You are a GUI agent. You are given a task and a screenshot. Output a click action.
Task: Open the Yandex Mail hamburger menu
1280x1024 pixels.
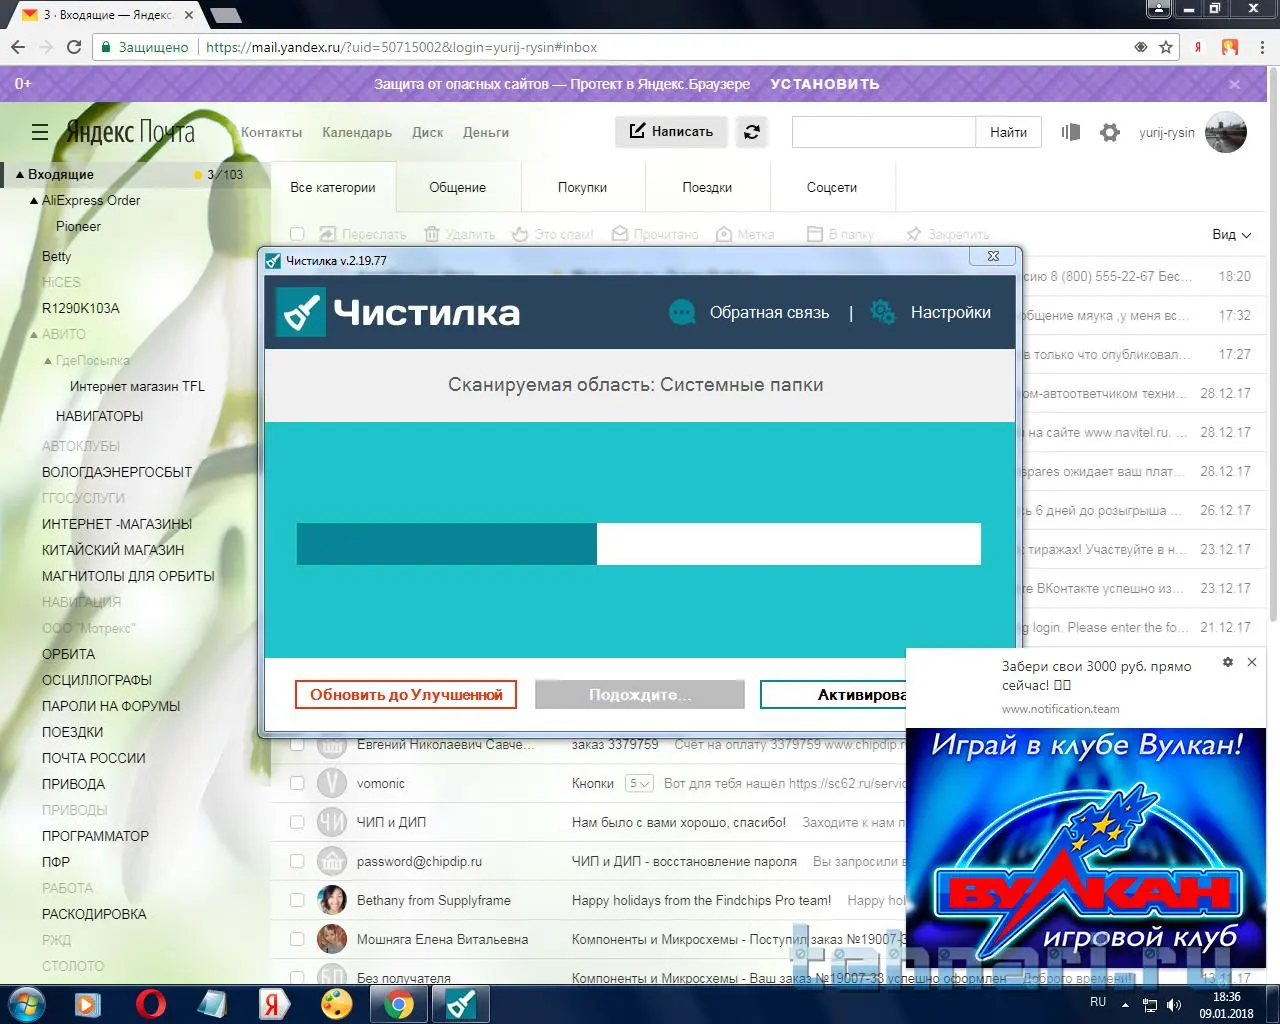coord(40,132)
